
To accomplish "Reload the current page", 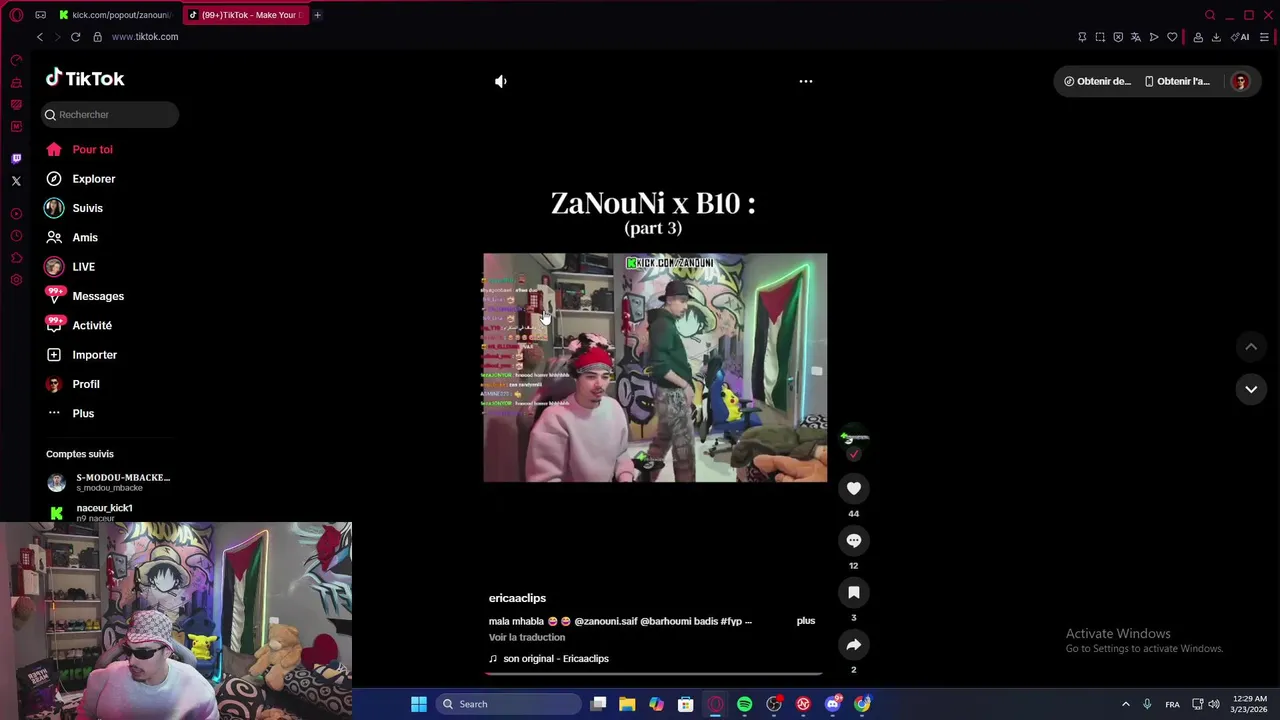I will [x=75, y=37].
